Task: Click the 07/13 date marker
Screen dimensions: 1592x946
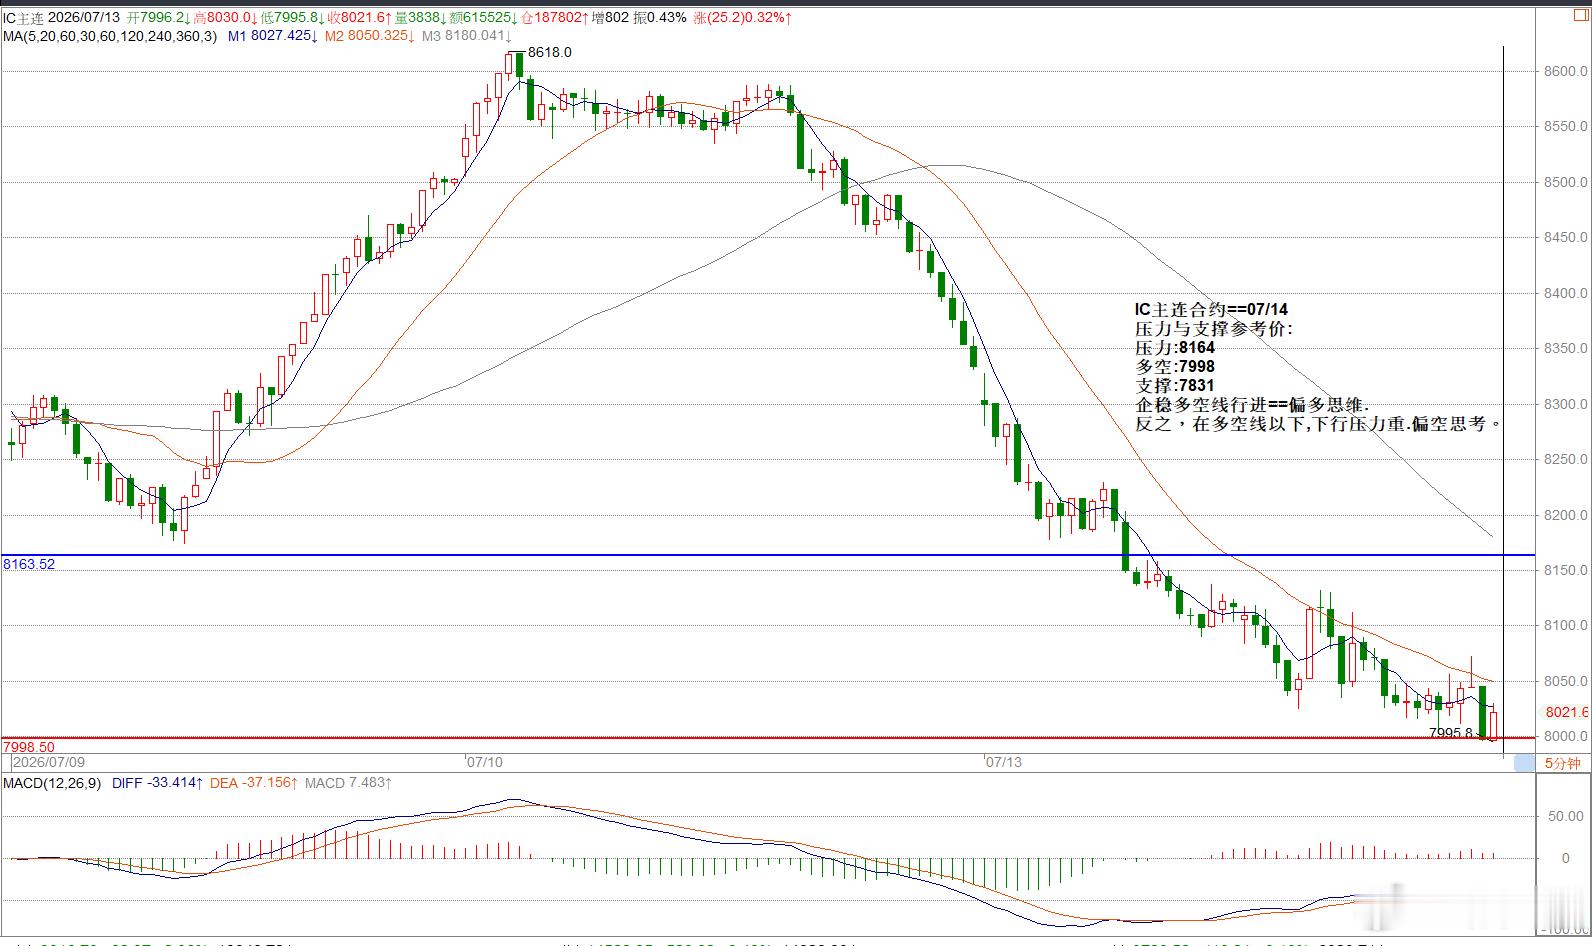Action: [x=1004, y=762]
